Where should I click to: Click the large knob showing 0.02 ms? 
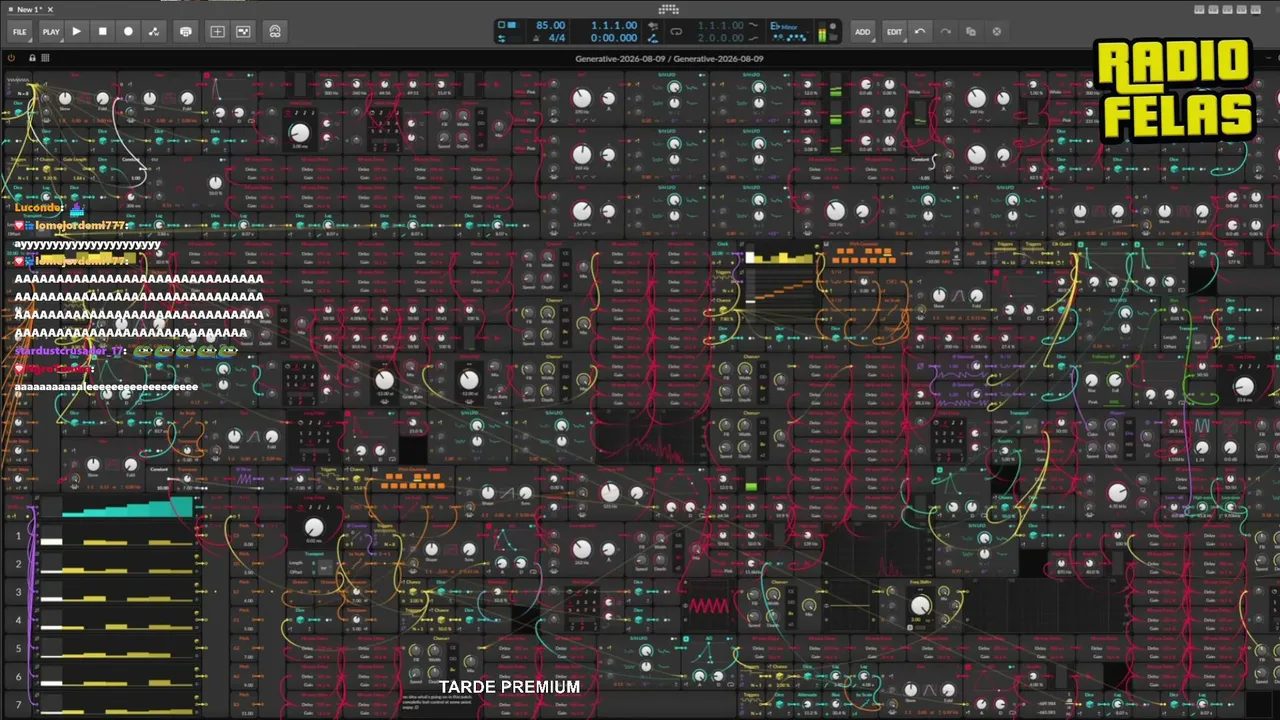click(x=314, y=527)
